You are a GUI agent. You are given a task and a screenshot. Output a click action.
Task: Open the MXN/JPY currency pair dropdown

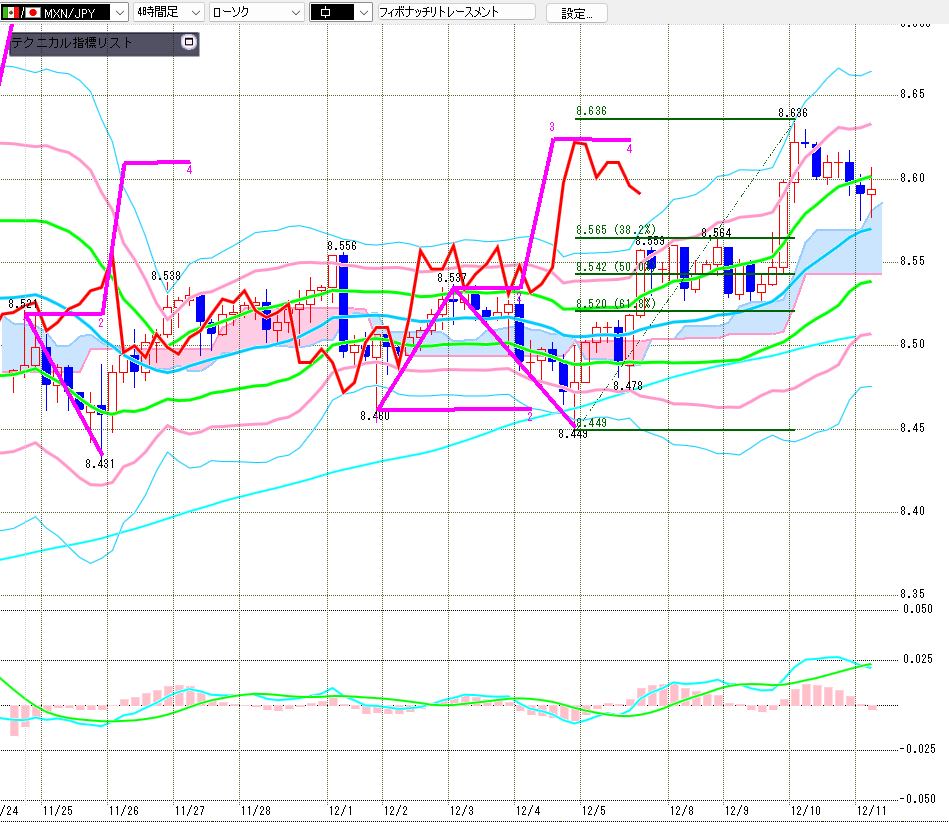[120, 13]
